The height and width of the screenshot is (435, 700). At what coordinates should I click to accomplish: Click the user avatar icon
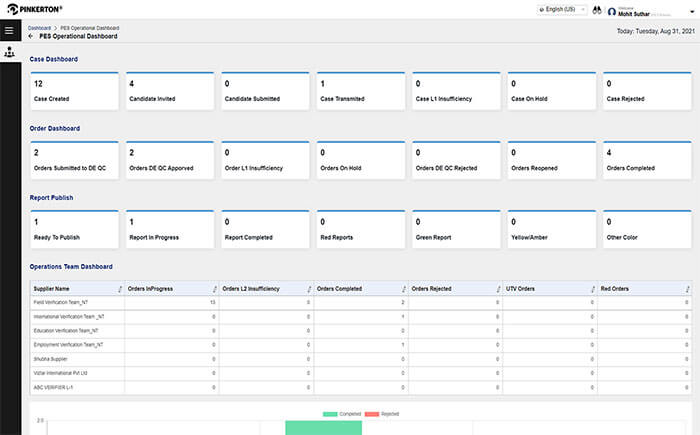coord(612,11)
